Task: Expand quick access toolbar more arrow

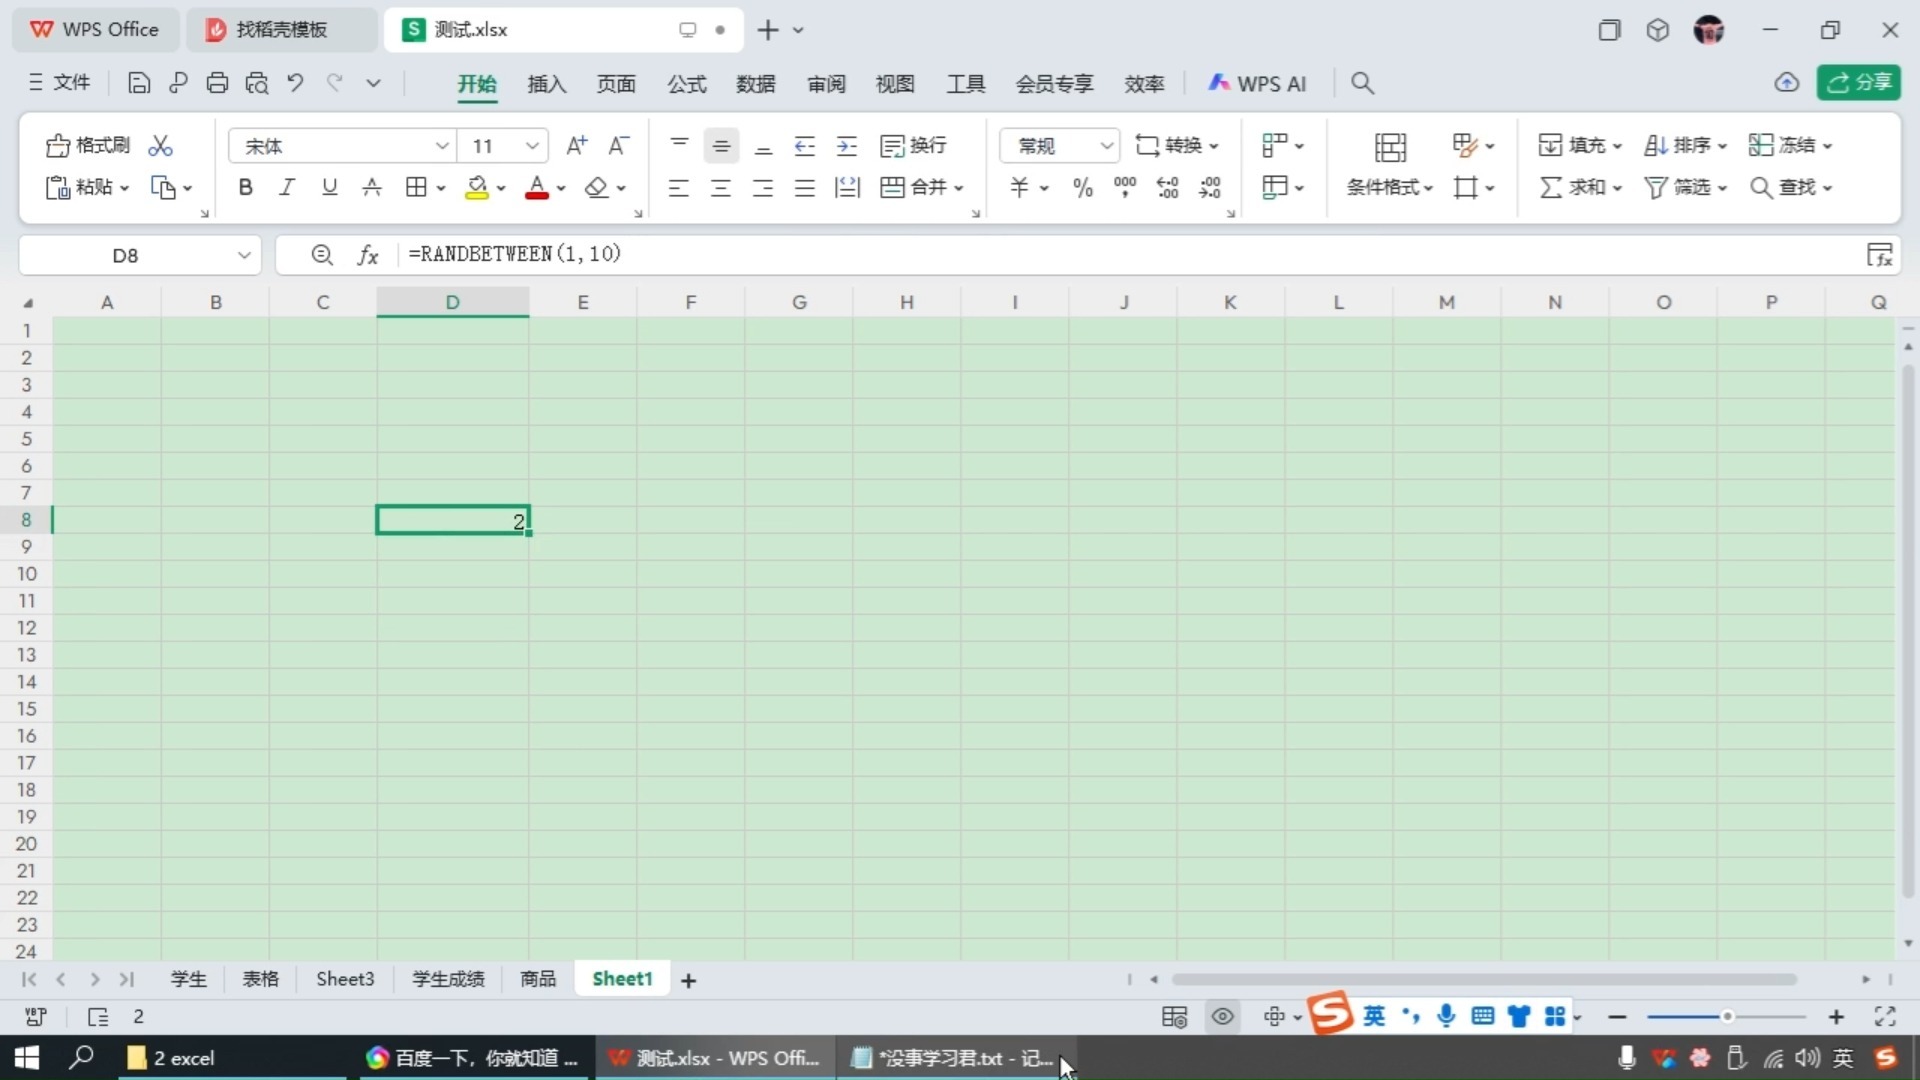Action: coord(373,83)
